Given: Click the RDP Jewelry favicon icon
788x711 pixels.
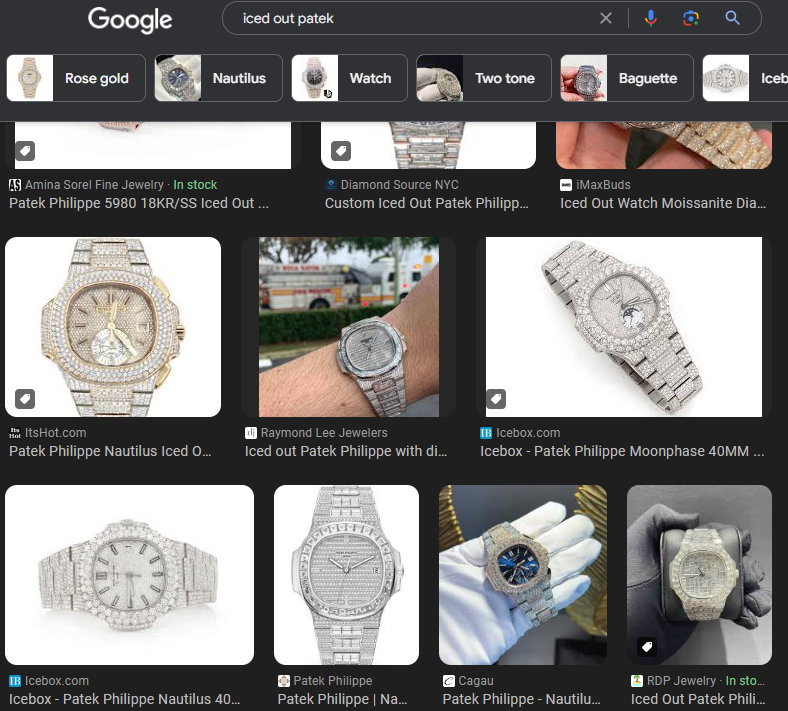Looking at the screenshot, I should [x=637, y=681].
